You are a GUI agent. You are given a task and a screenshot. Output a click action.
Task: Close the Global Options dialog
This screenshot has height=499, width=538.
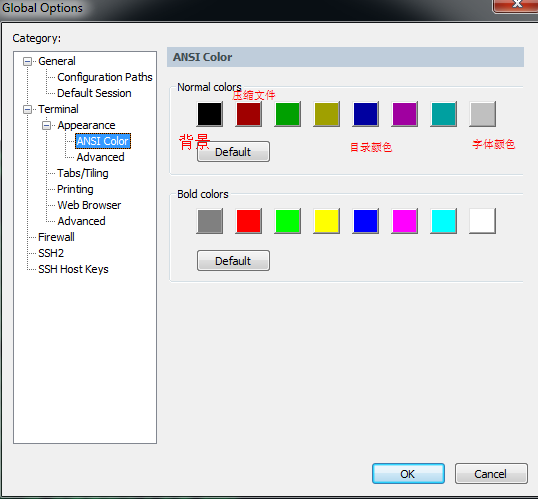[x=516, y=5]
